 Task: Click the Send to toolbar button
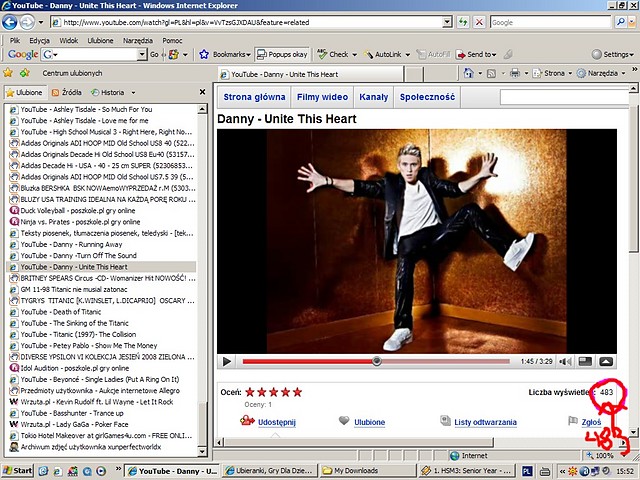[x=476, y=54]
